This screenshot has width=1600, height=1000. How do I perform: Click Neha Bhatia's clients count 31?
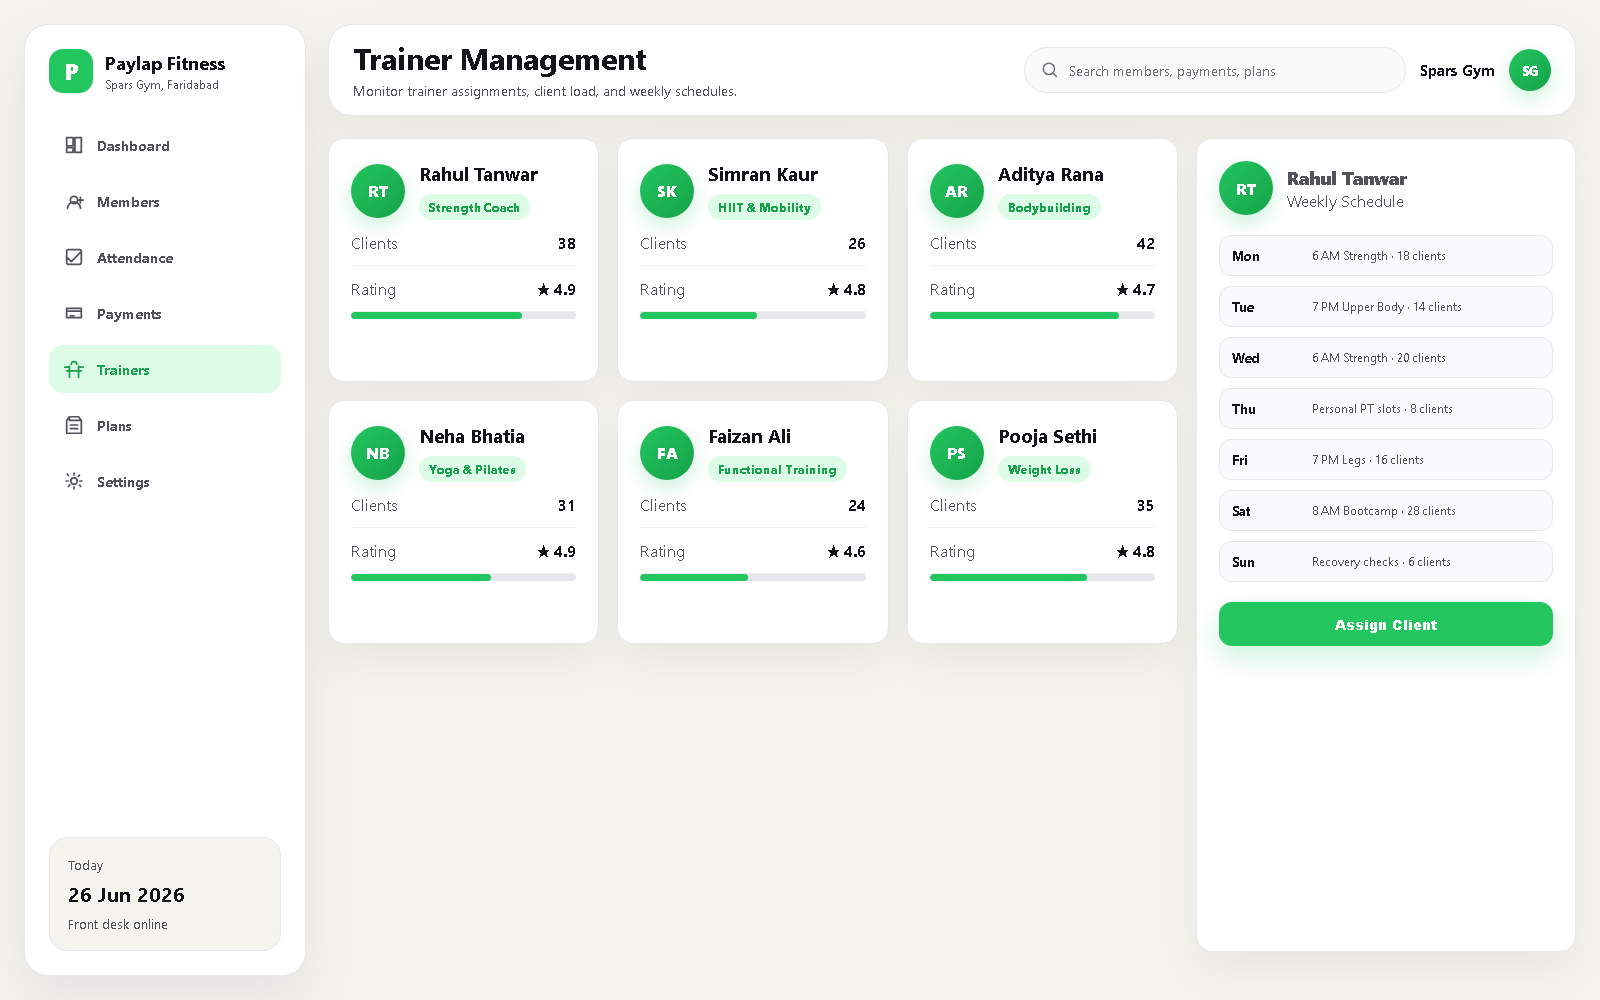pyautogui.click(x=566, y=505)
